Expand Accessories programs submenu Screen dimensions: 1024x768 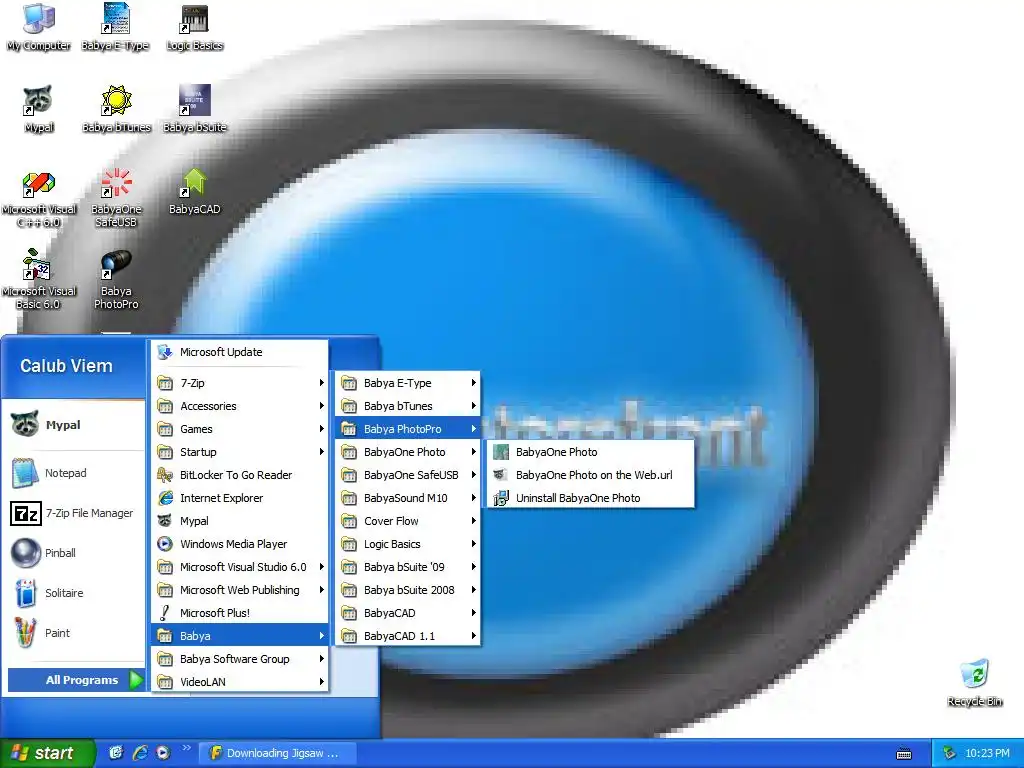click(240, 406)
